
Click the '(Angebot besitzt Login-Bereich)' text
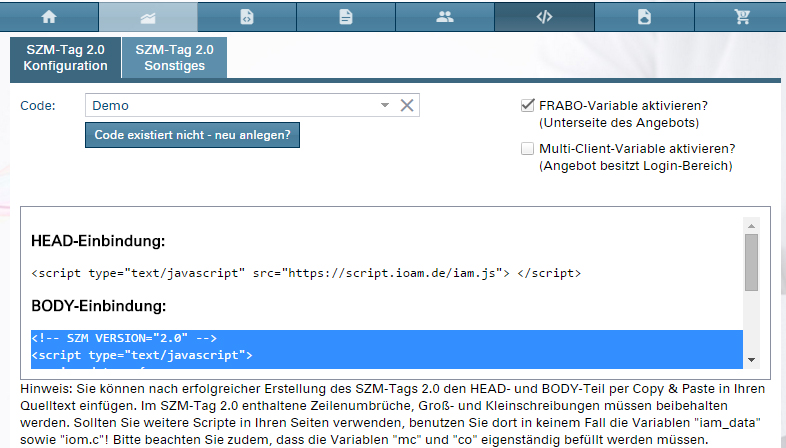636,166
